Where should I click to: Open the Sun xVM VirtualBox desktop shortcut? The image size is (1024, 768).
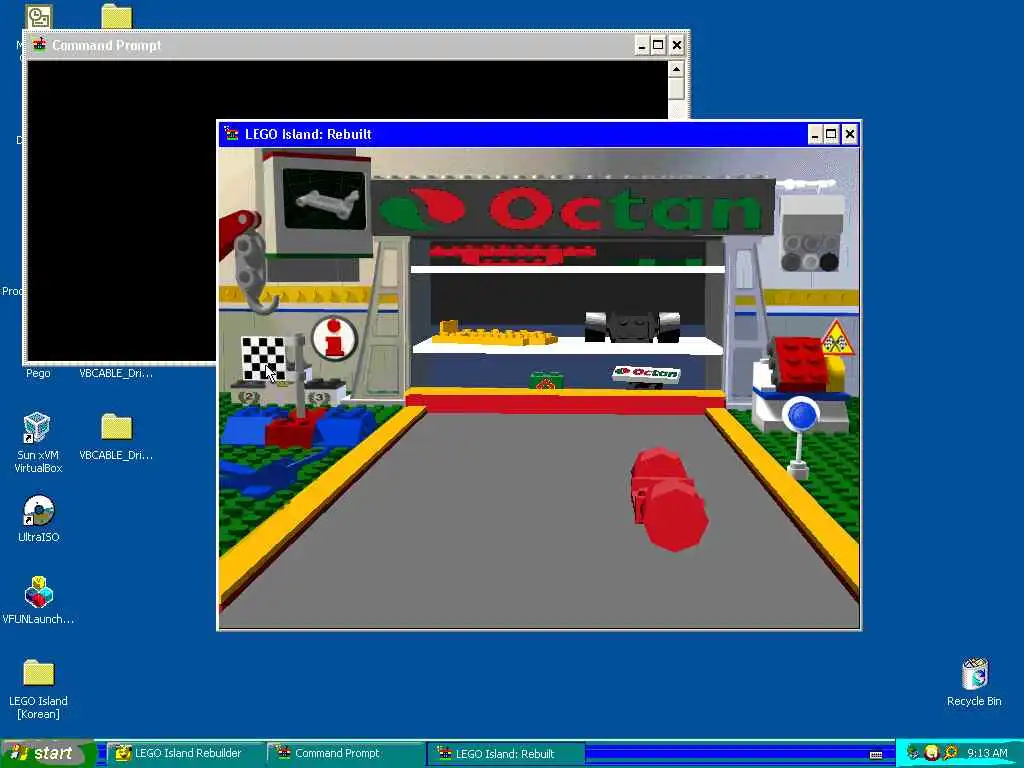click(38, 442)
